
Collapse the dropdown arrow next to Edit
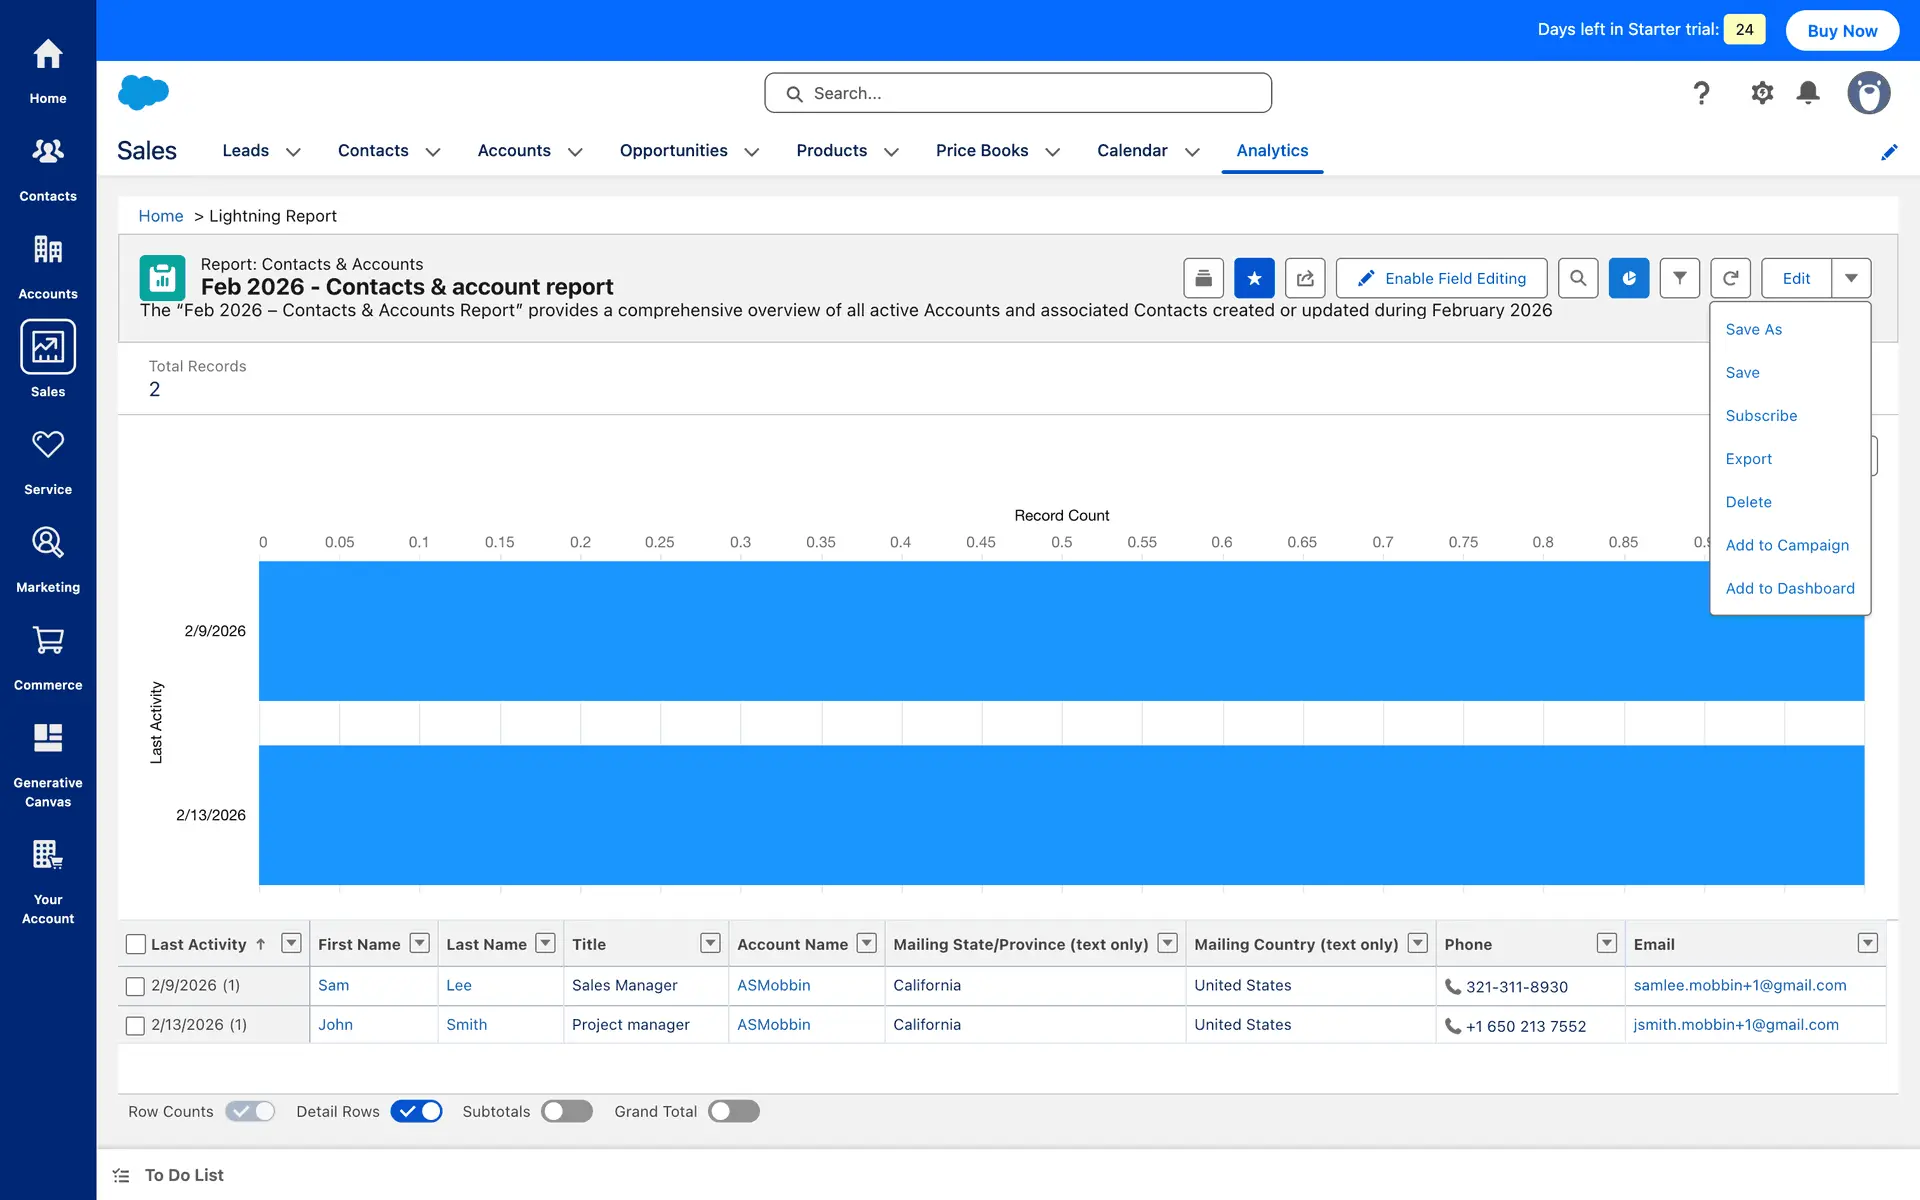(x=1851, y=278)
